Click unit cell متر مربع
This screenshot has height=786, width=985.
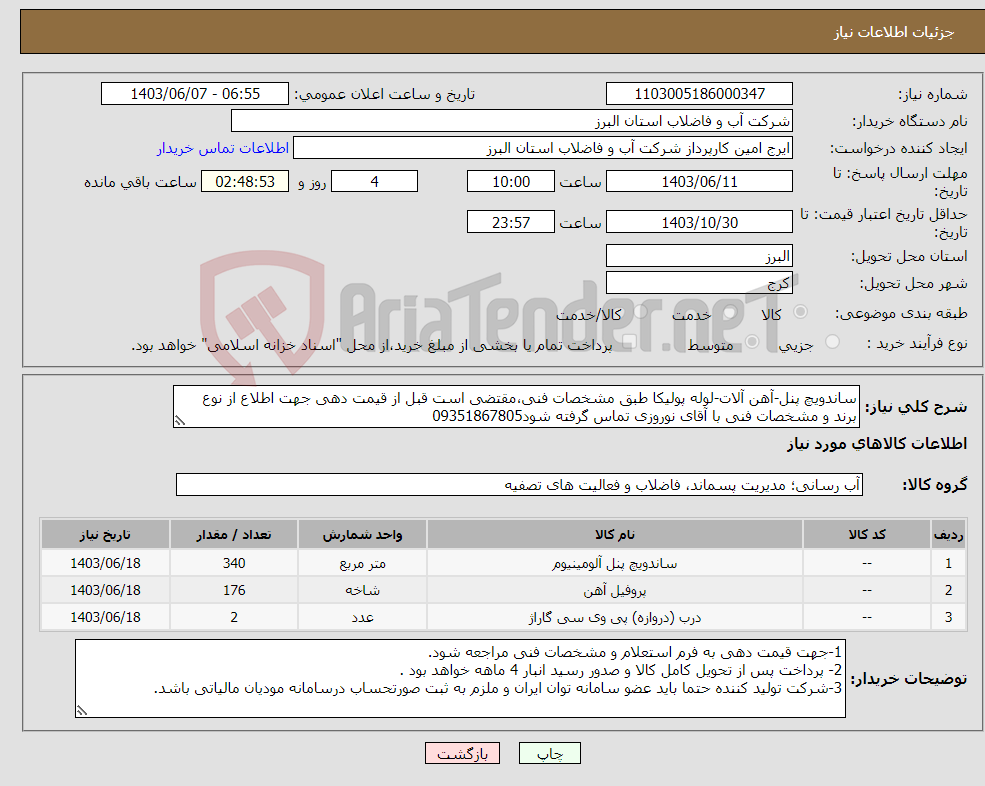point(362,563)
